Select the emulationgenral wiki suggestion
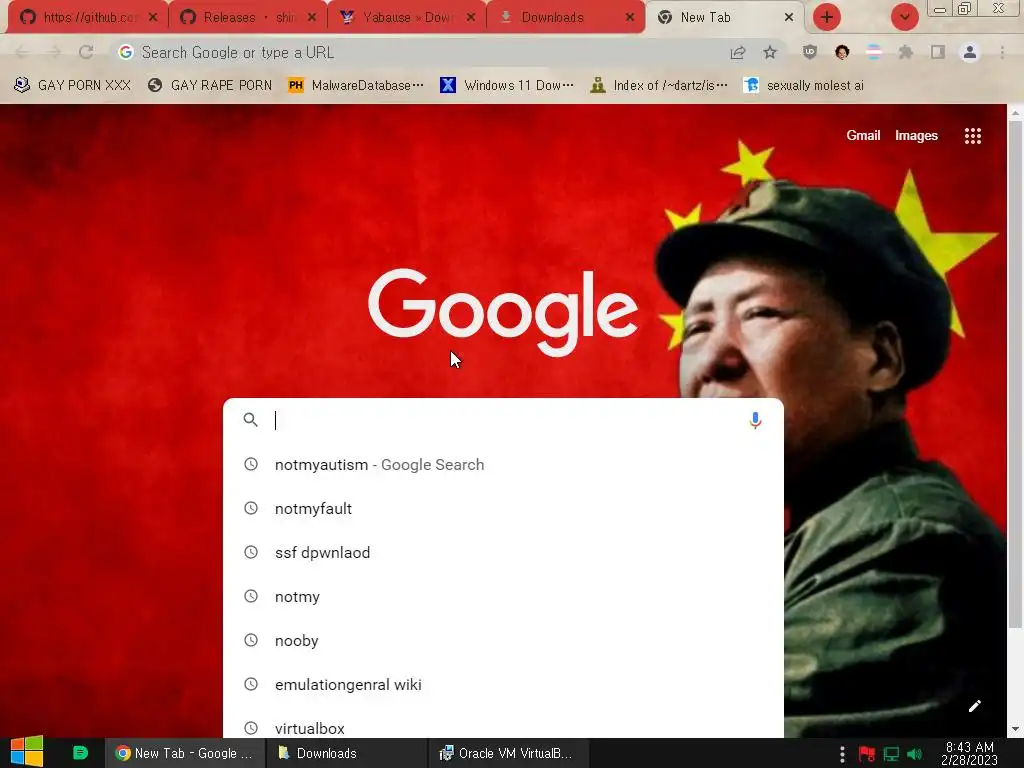The width and height of the screenshot is (1024, 768). tap(503, 684)
